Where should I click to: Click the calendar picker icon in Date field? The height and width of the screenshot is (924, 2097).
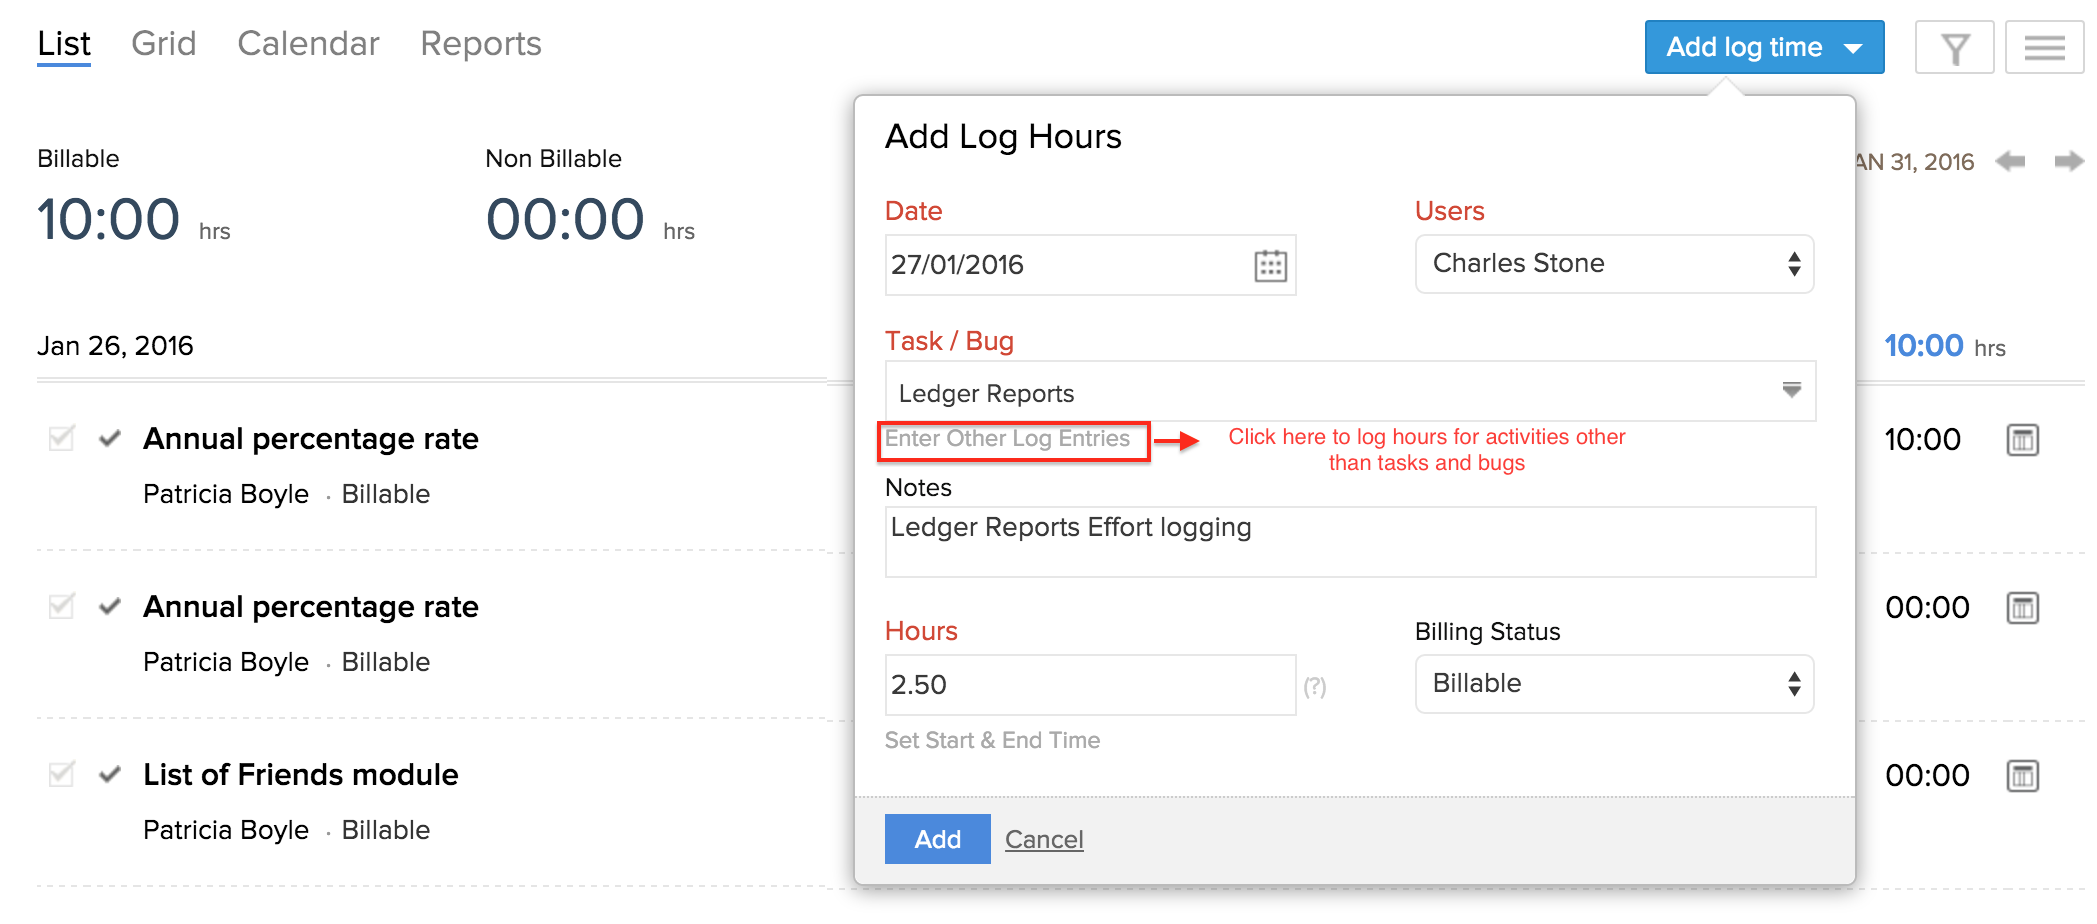(1270, 265)
